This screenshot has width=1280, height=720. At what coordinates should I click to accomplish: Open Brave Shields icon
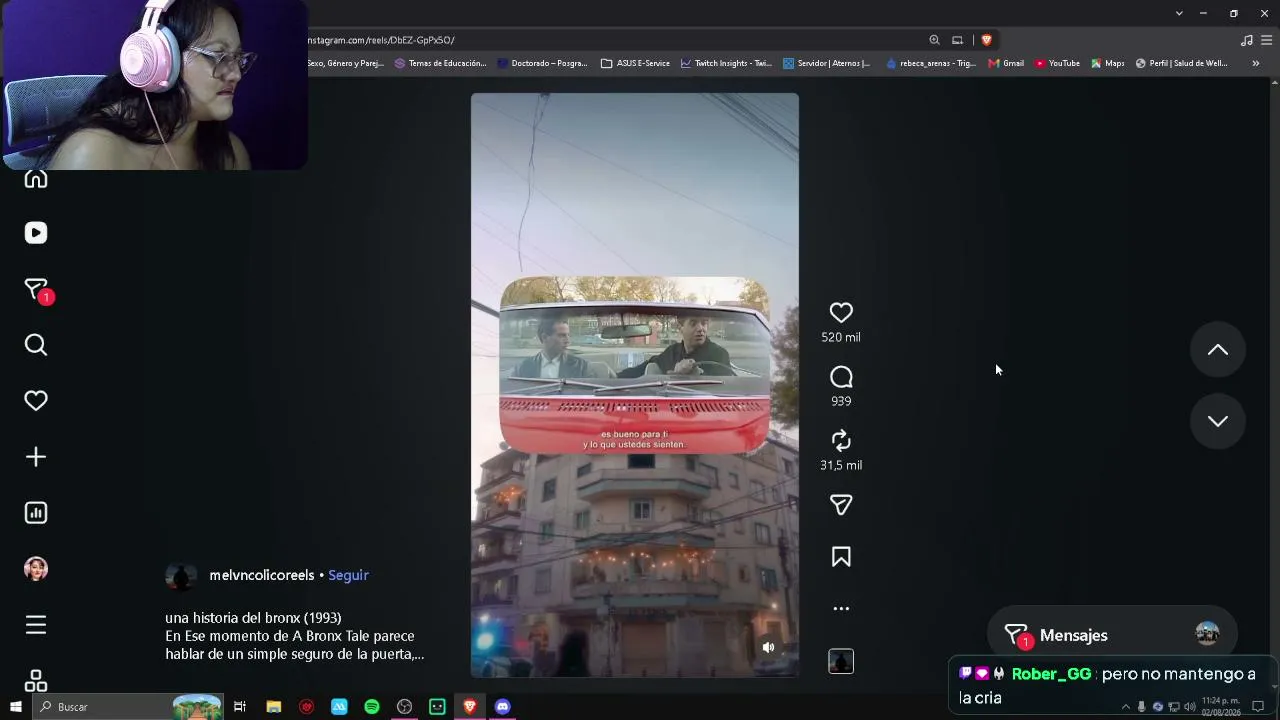point(986,40)
